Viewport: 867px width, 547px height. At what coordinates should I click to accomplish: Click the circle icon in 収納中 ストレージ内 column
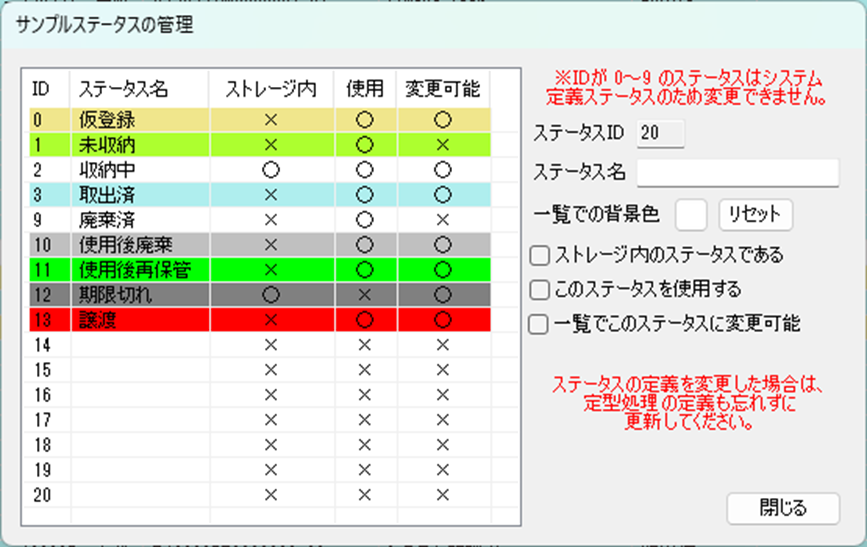pos(268,170)
